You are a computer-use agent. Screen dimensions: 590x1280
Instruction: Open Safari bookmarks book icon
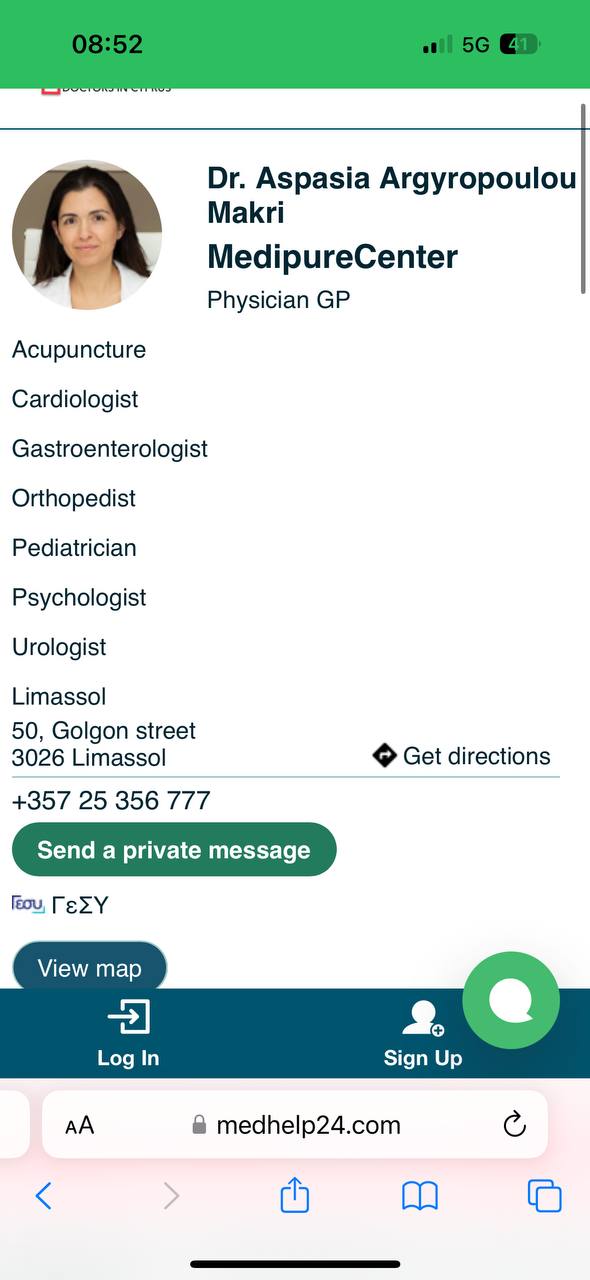420,1196
